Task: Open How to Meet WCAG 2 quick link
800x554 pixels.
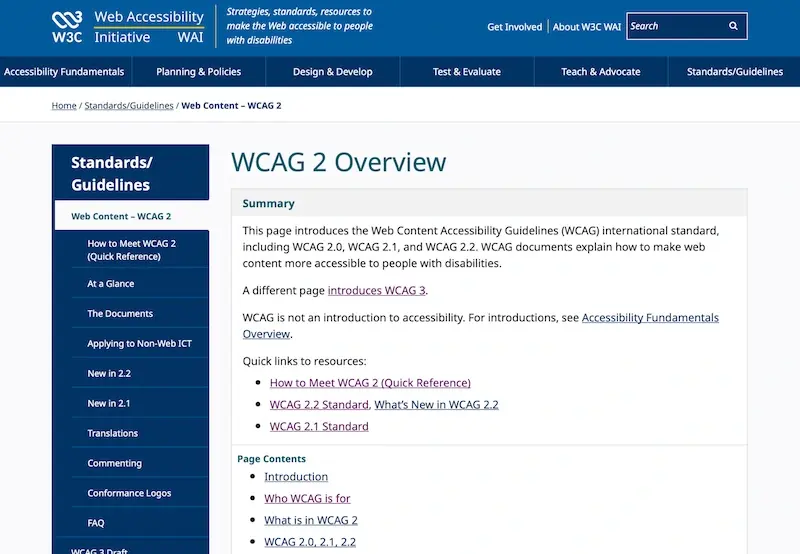Action: [x=370, y=383]
